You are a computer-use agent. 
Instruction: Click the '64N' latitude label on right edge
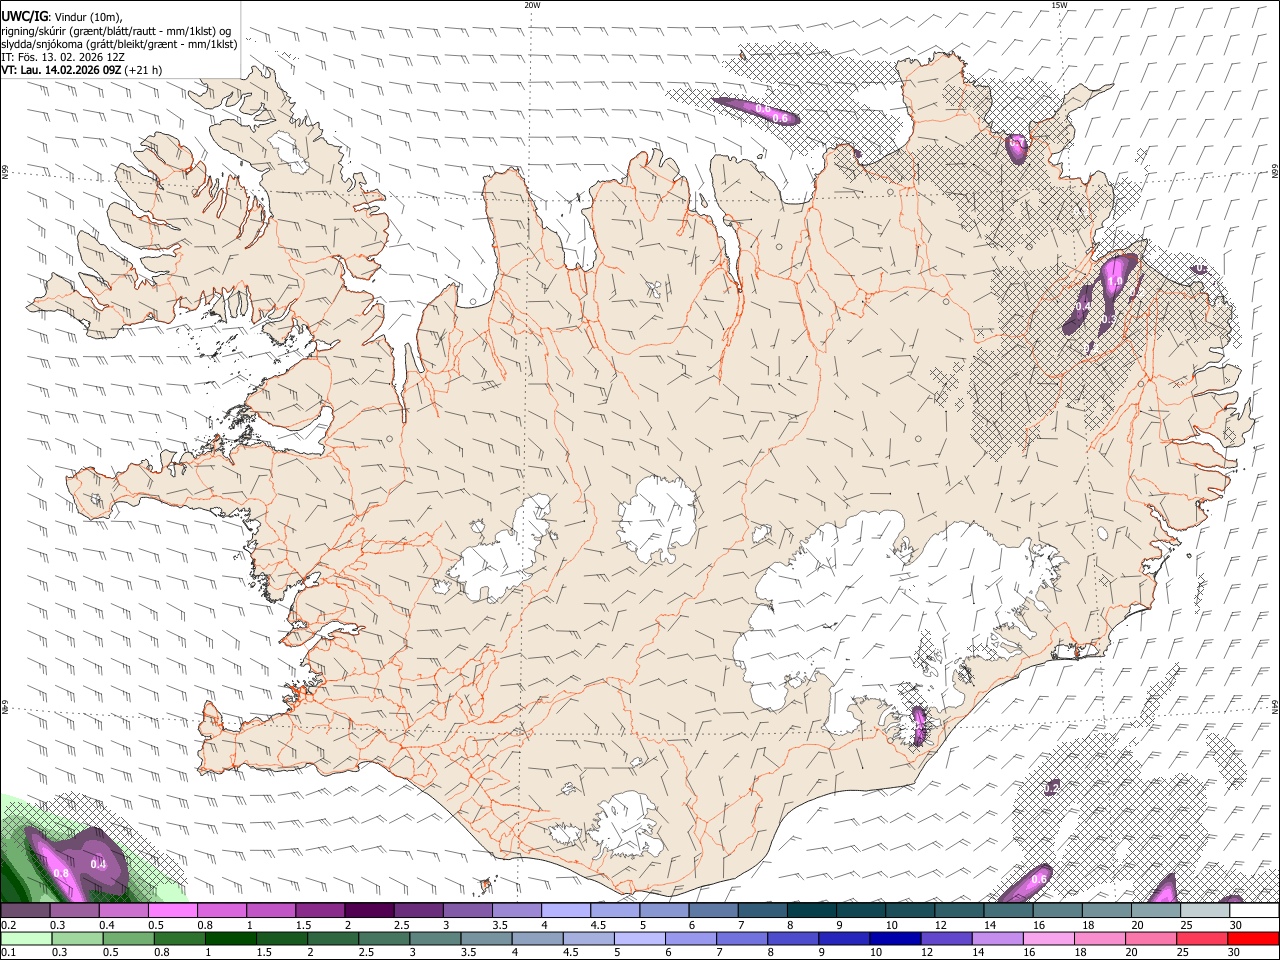(1275, 706)
